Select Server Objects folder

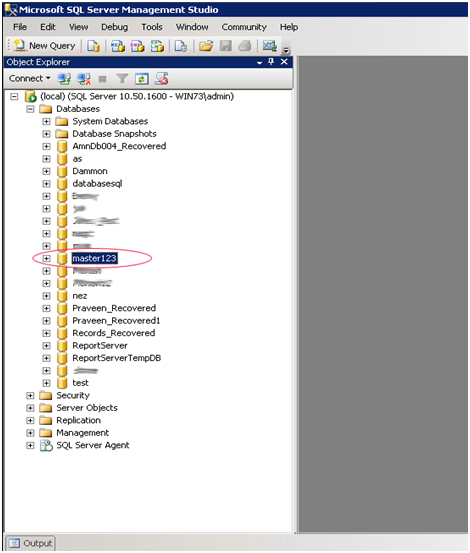pos(87,408)
